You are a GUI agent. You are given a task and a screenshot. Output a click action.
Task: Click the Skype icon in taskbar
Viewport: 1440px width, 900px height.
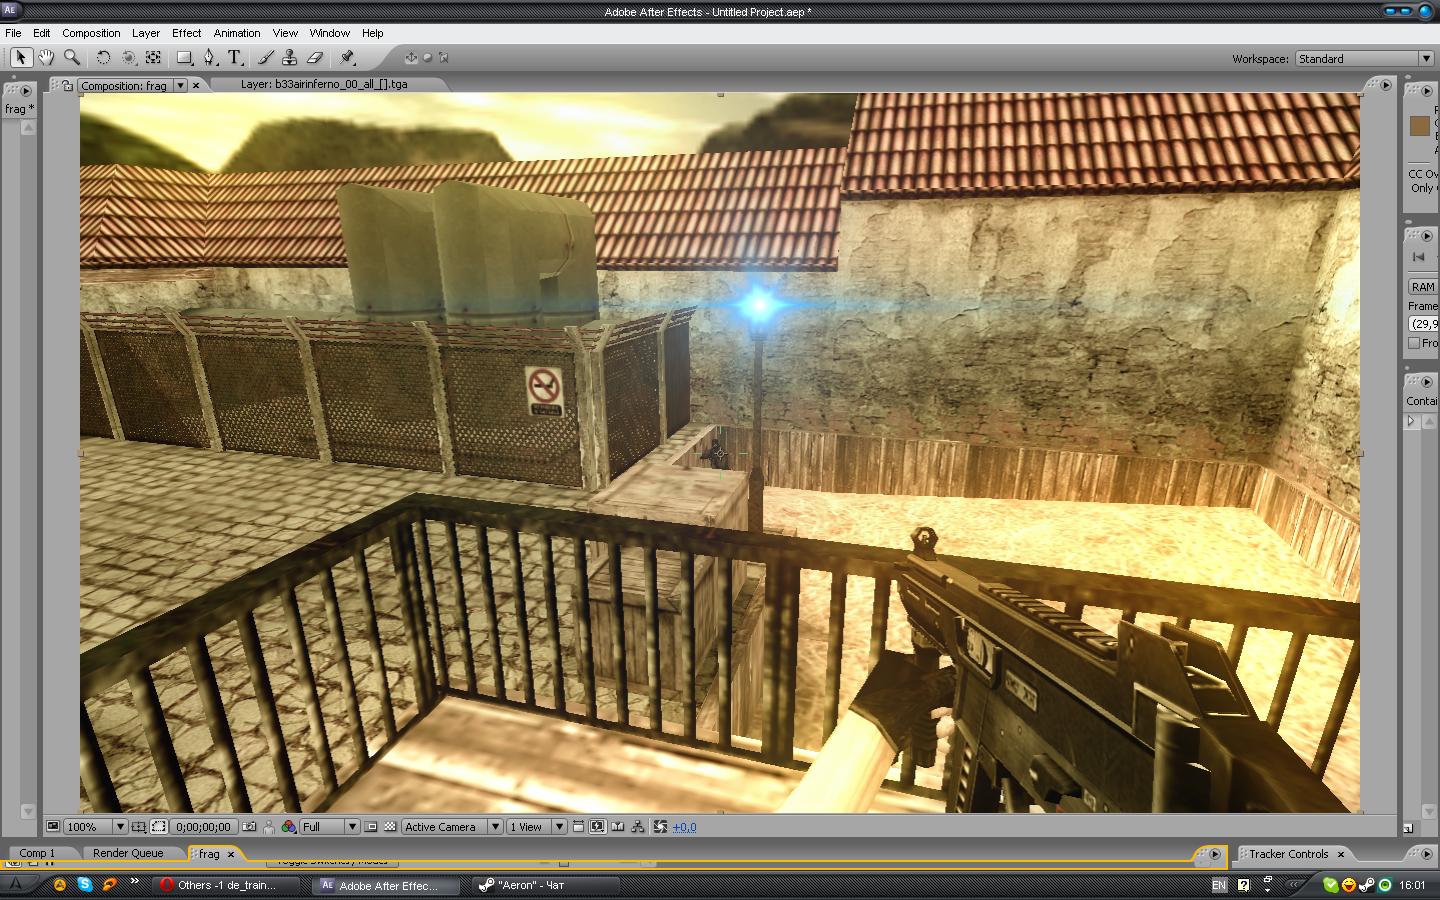85,884
